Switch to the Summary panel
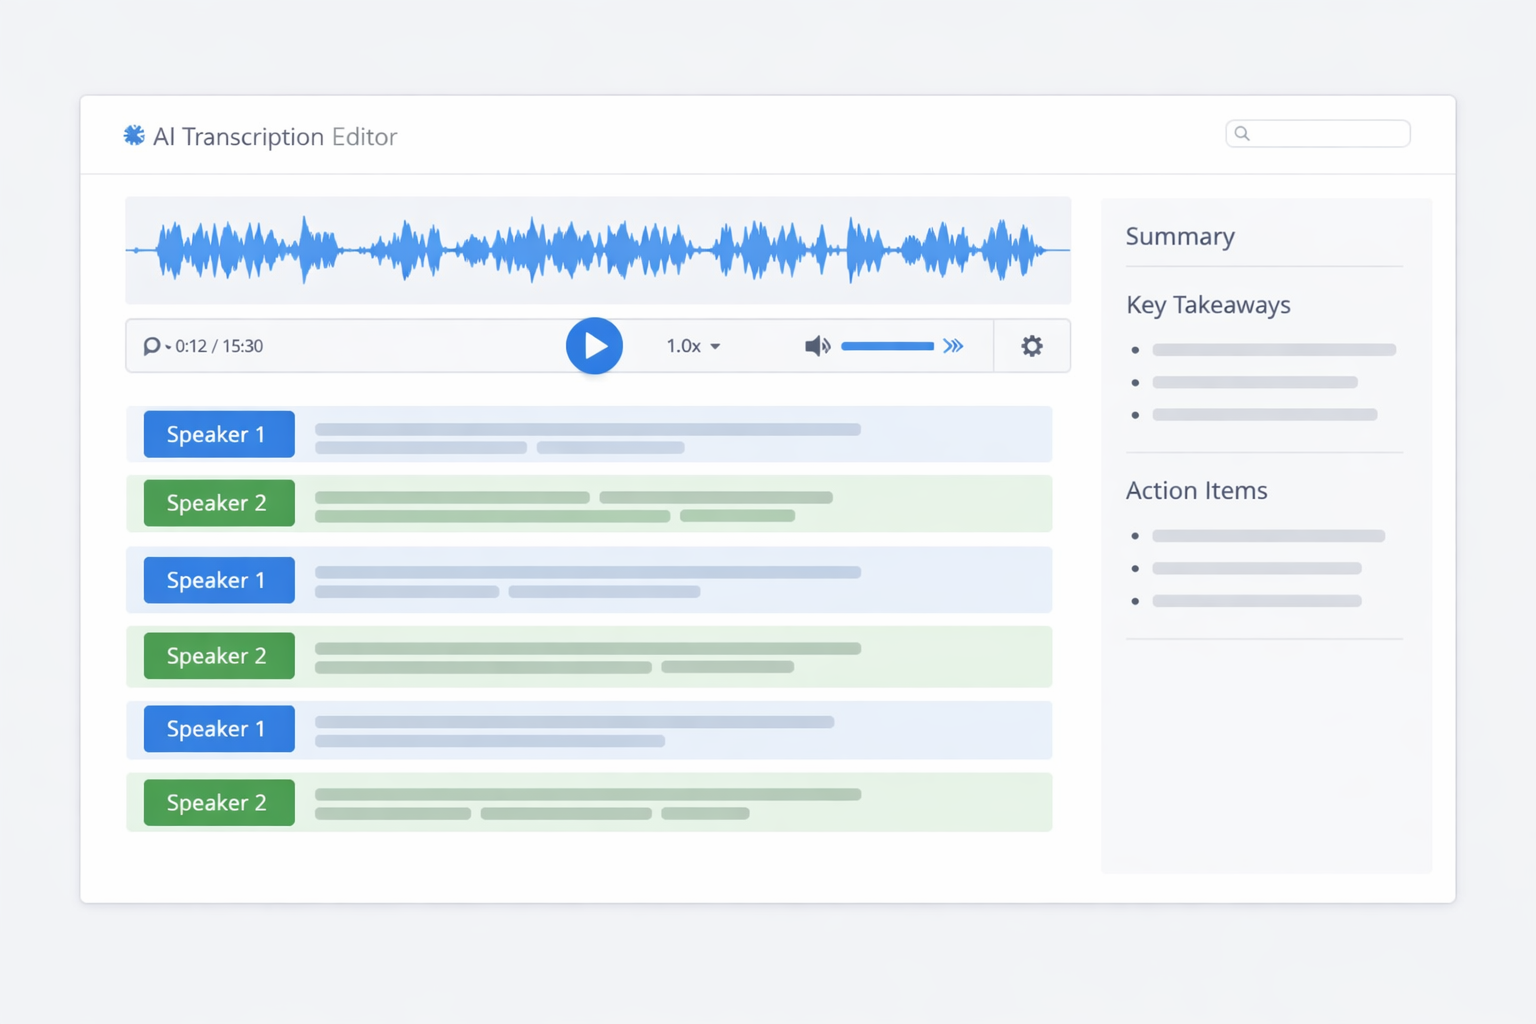Image resolution: width=1536 pixels, height=1024 pixels. (1180, 236)
